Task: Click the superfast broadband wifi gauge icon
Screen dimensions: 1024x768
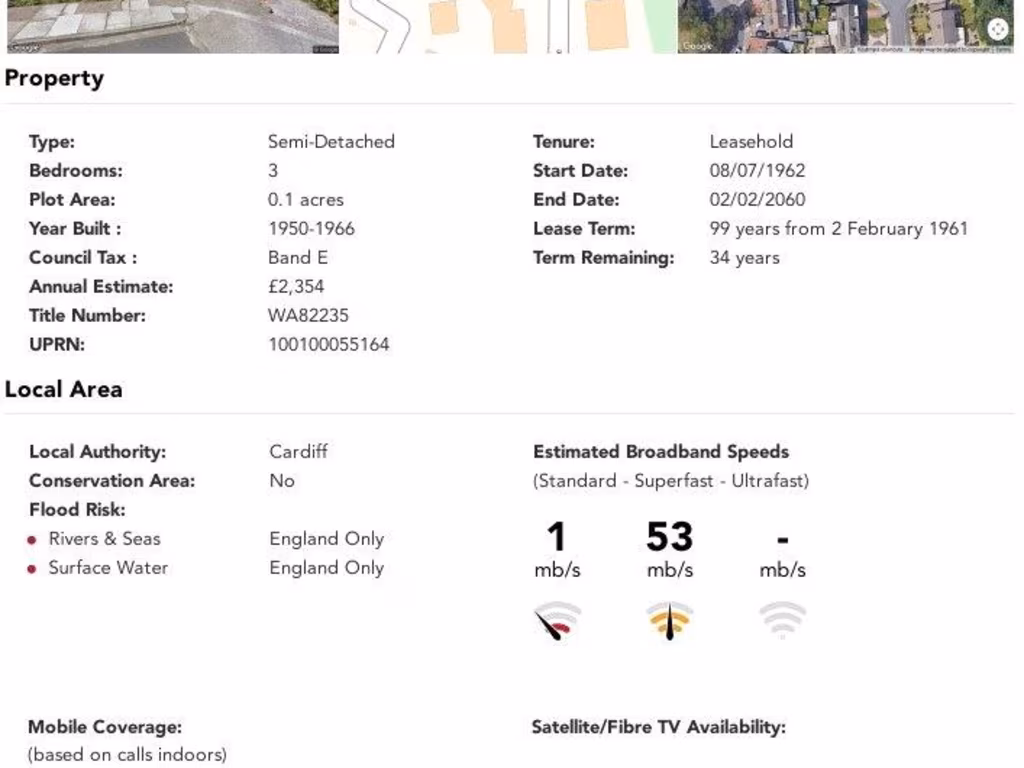Action: click(669, 621)
